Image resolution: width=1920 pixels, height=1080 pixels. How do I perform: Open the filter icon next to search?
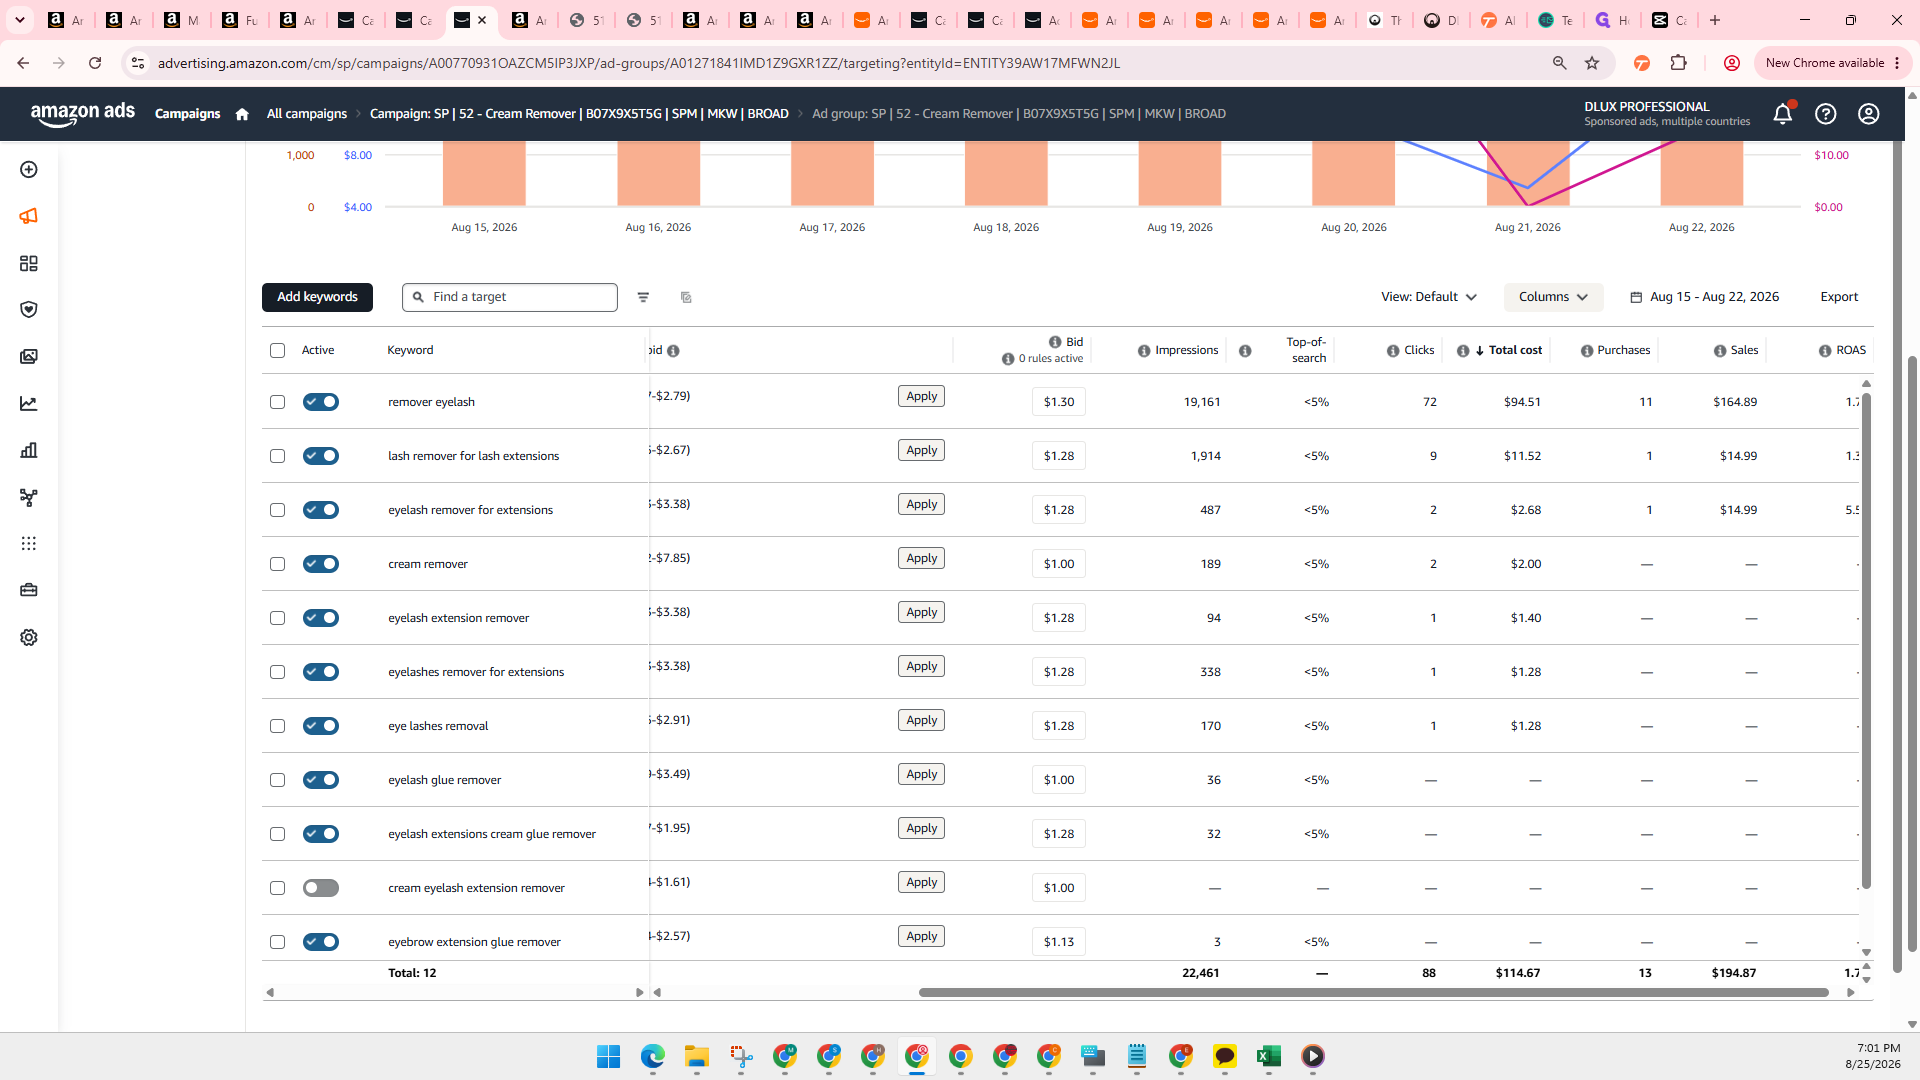(643, 297)
